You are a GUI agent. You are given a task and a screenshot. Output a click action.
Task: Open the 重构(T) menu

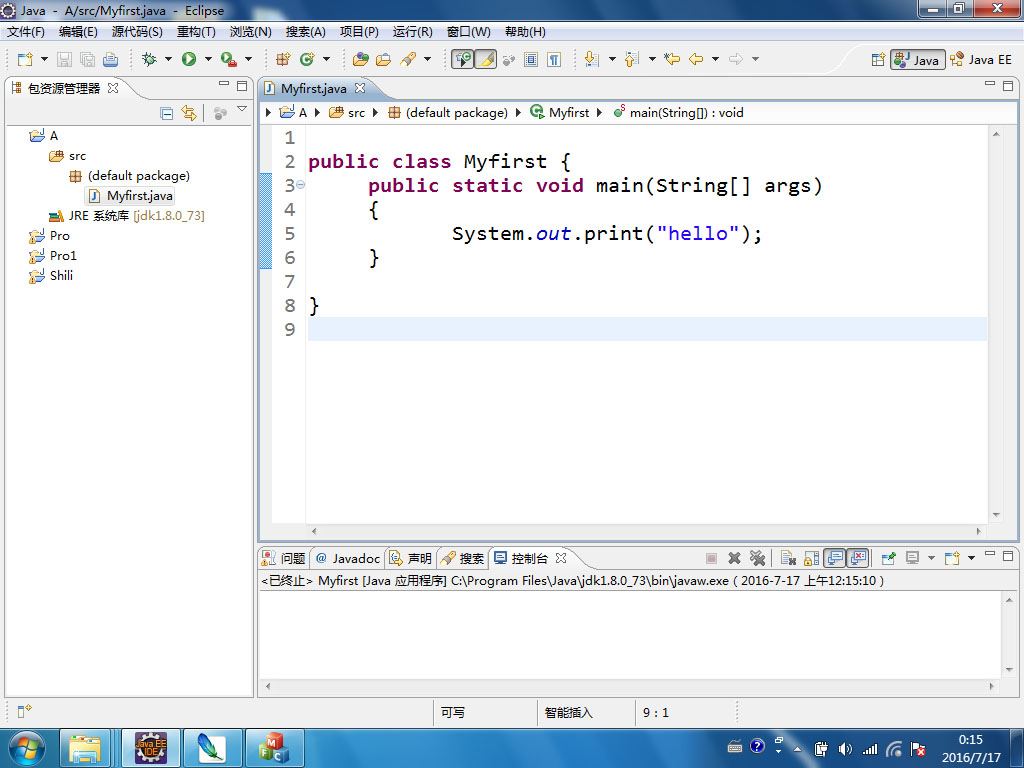pos(196,32)
